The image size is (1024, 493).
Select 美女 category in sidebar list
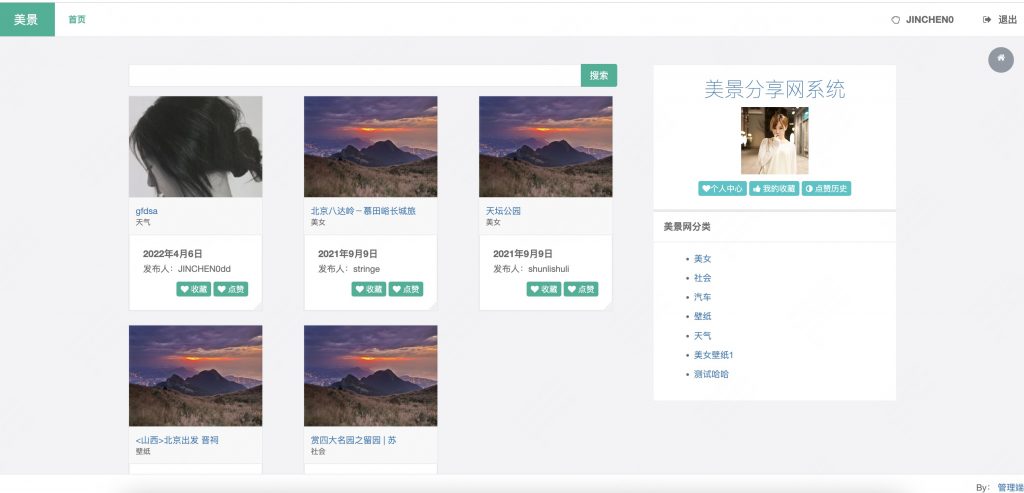[x=702, y=259]
